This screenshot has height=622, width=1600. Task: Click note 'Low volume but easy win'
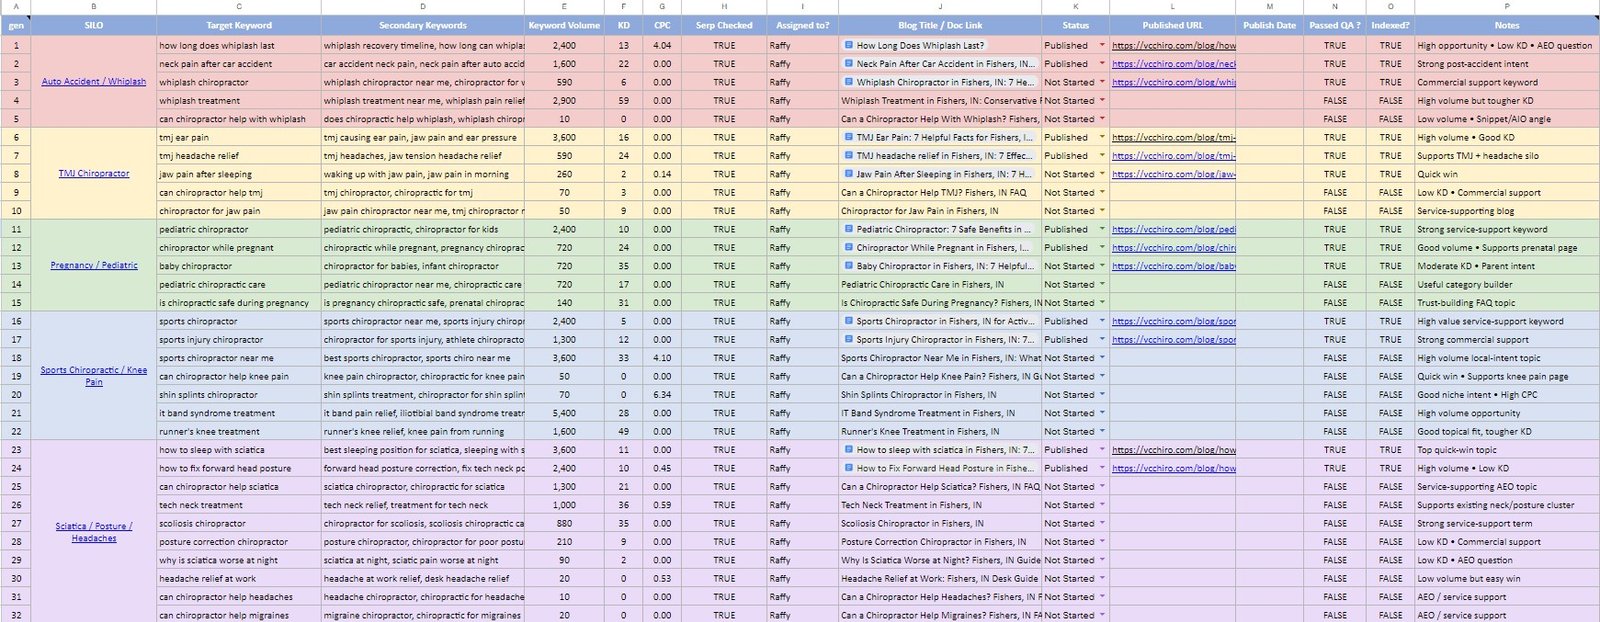click(1507, 578)
